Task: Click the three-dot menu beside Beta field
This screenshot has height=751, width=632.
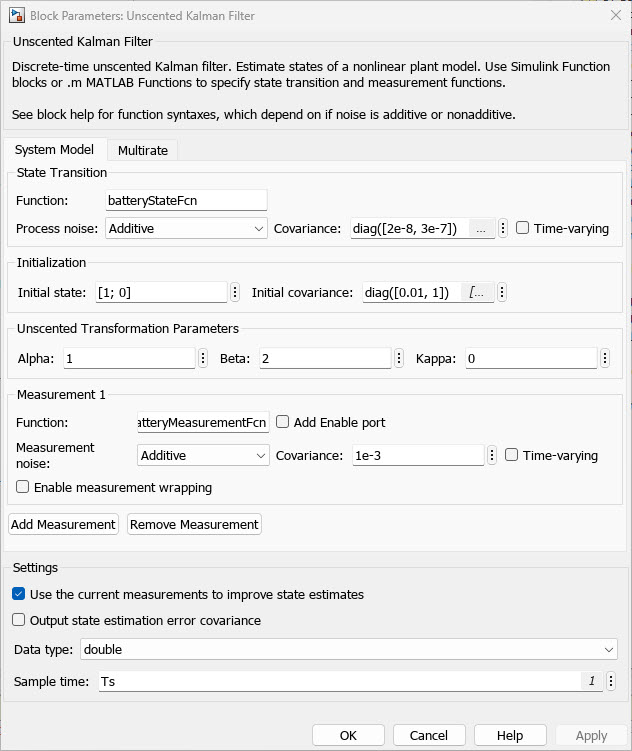Action: (399, 358)
